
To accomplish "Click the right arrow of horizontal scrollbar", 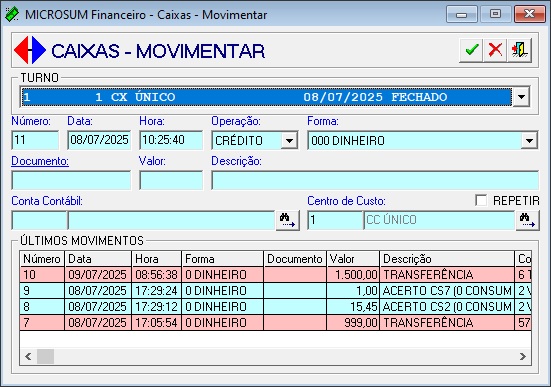I will coord(523,356).
